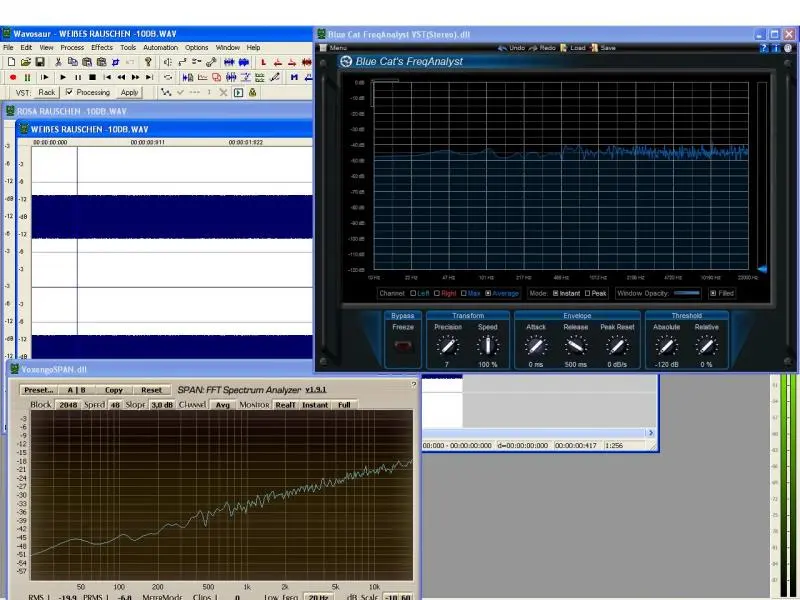Toggle the Filled checkbox in FreqAnalyst
Viewport: 800px width, 600px height.
point(712,294)
